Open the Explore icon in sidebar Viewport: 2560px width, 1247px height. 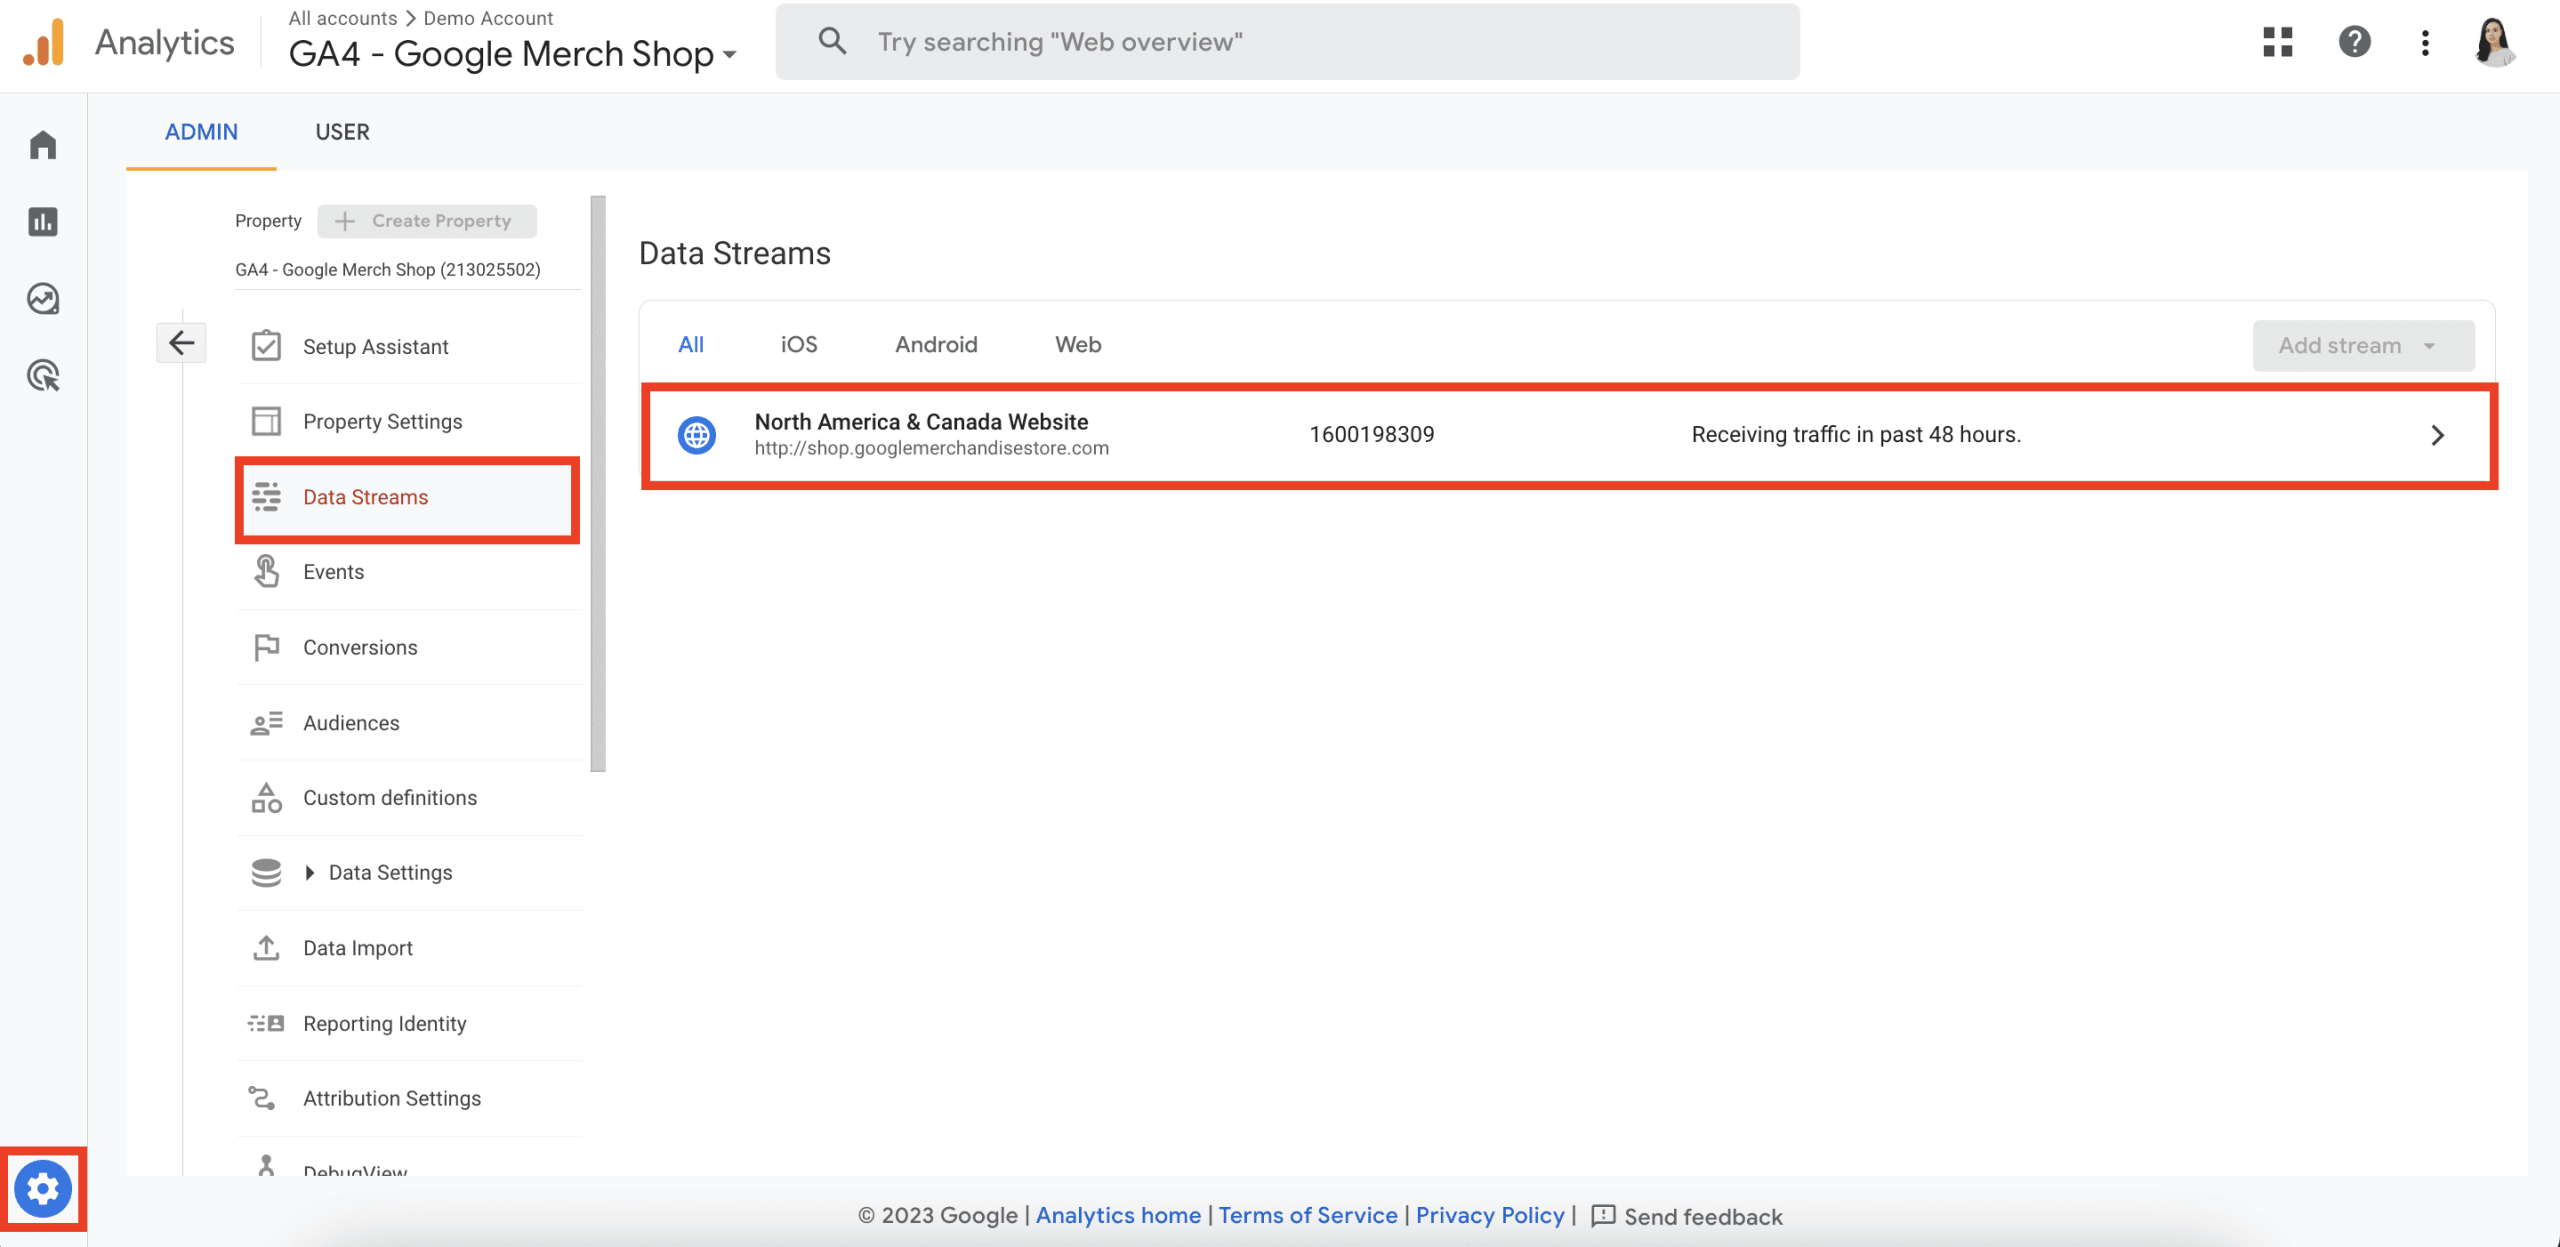coord(43,299)
